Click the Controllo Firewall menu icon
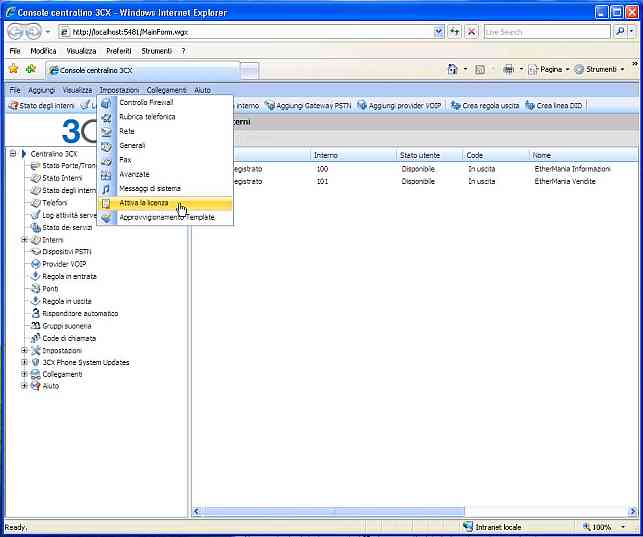This screenshot has height=537, width=643. pos(106,103)
